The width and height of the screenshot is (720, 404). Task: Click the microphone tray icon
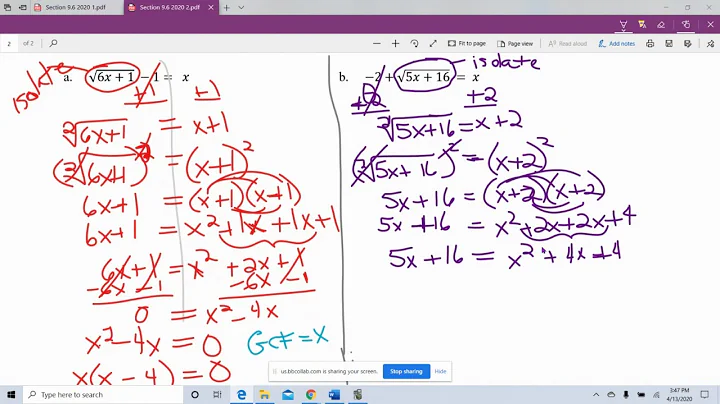626,395
